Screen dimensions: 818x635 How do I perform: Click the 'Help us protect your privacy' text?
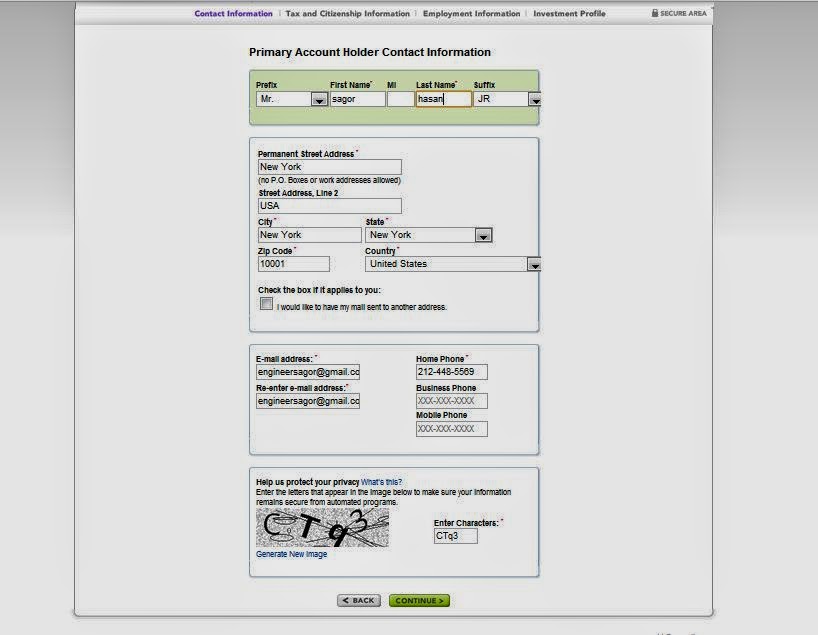[307, 482]
